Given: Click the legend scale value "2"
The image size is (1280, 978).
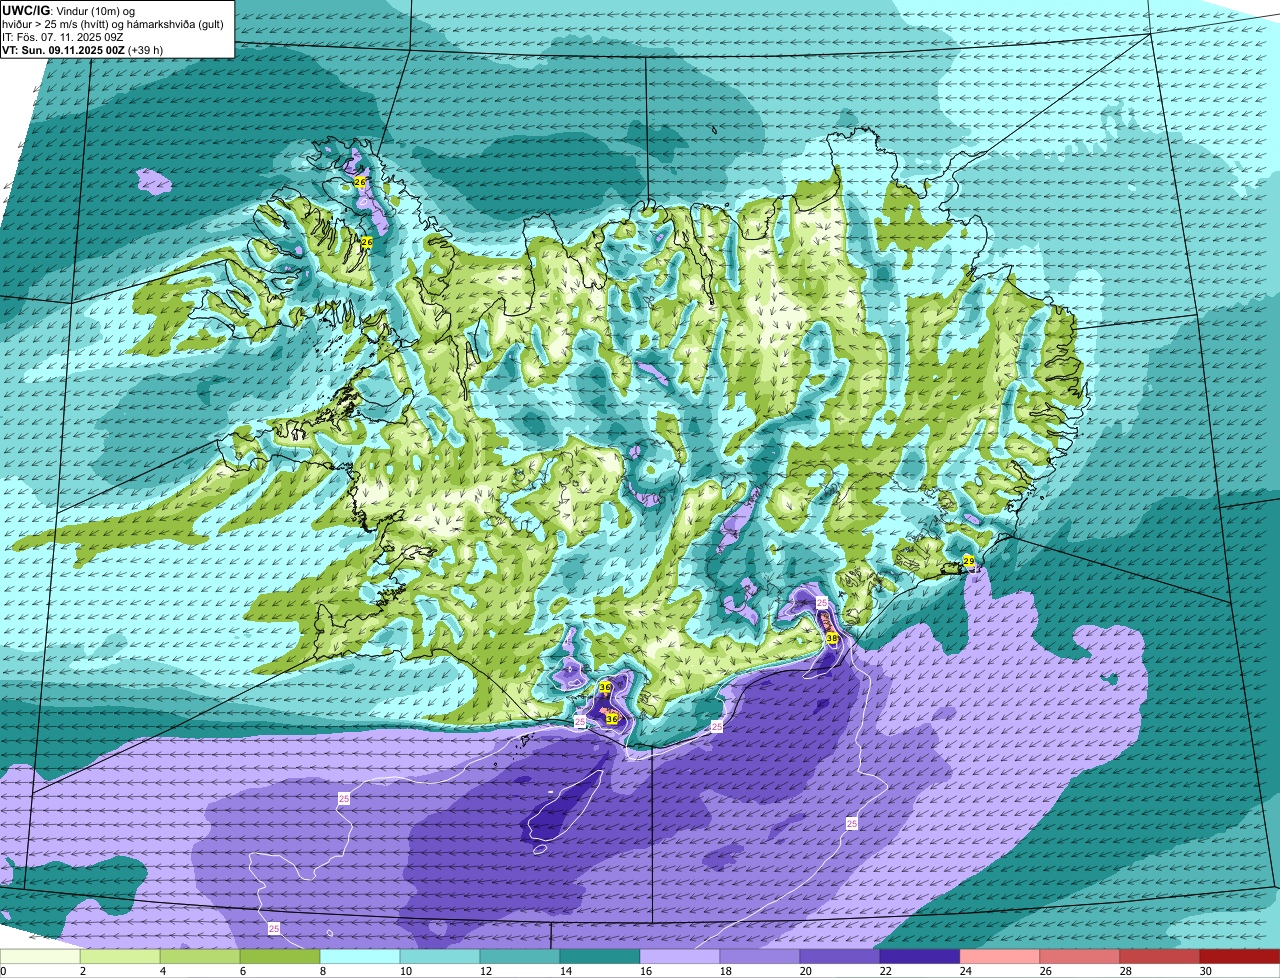Looking at the screenshot, I should point(83,971).
